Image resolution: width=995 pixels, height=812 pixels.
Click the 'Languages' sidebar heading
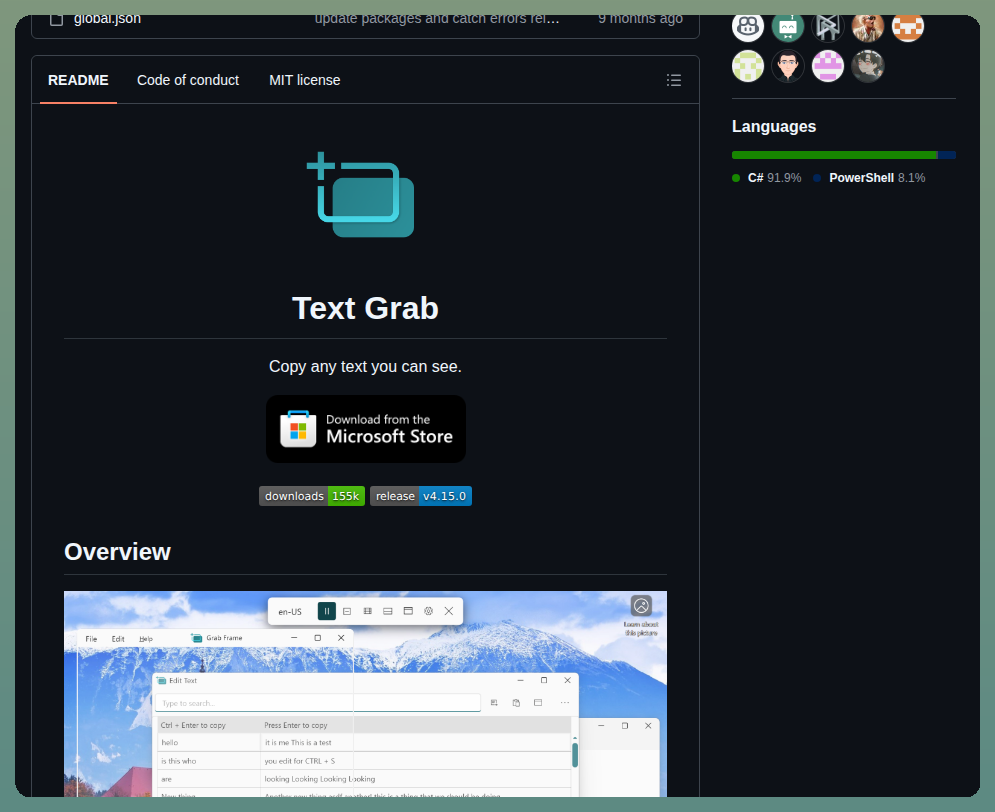coord(774,126)
